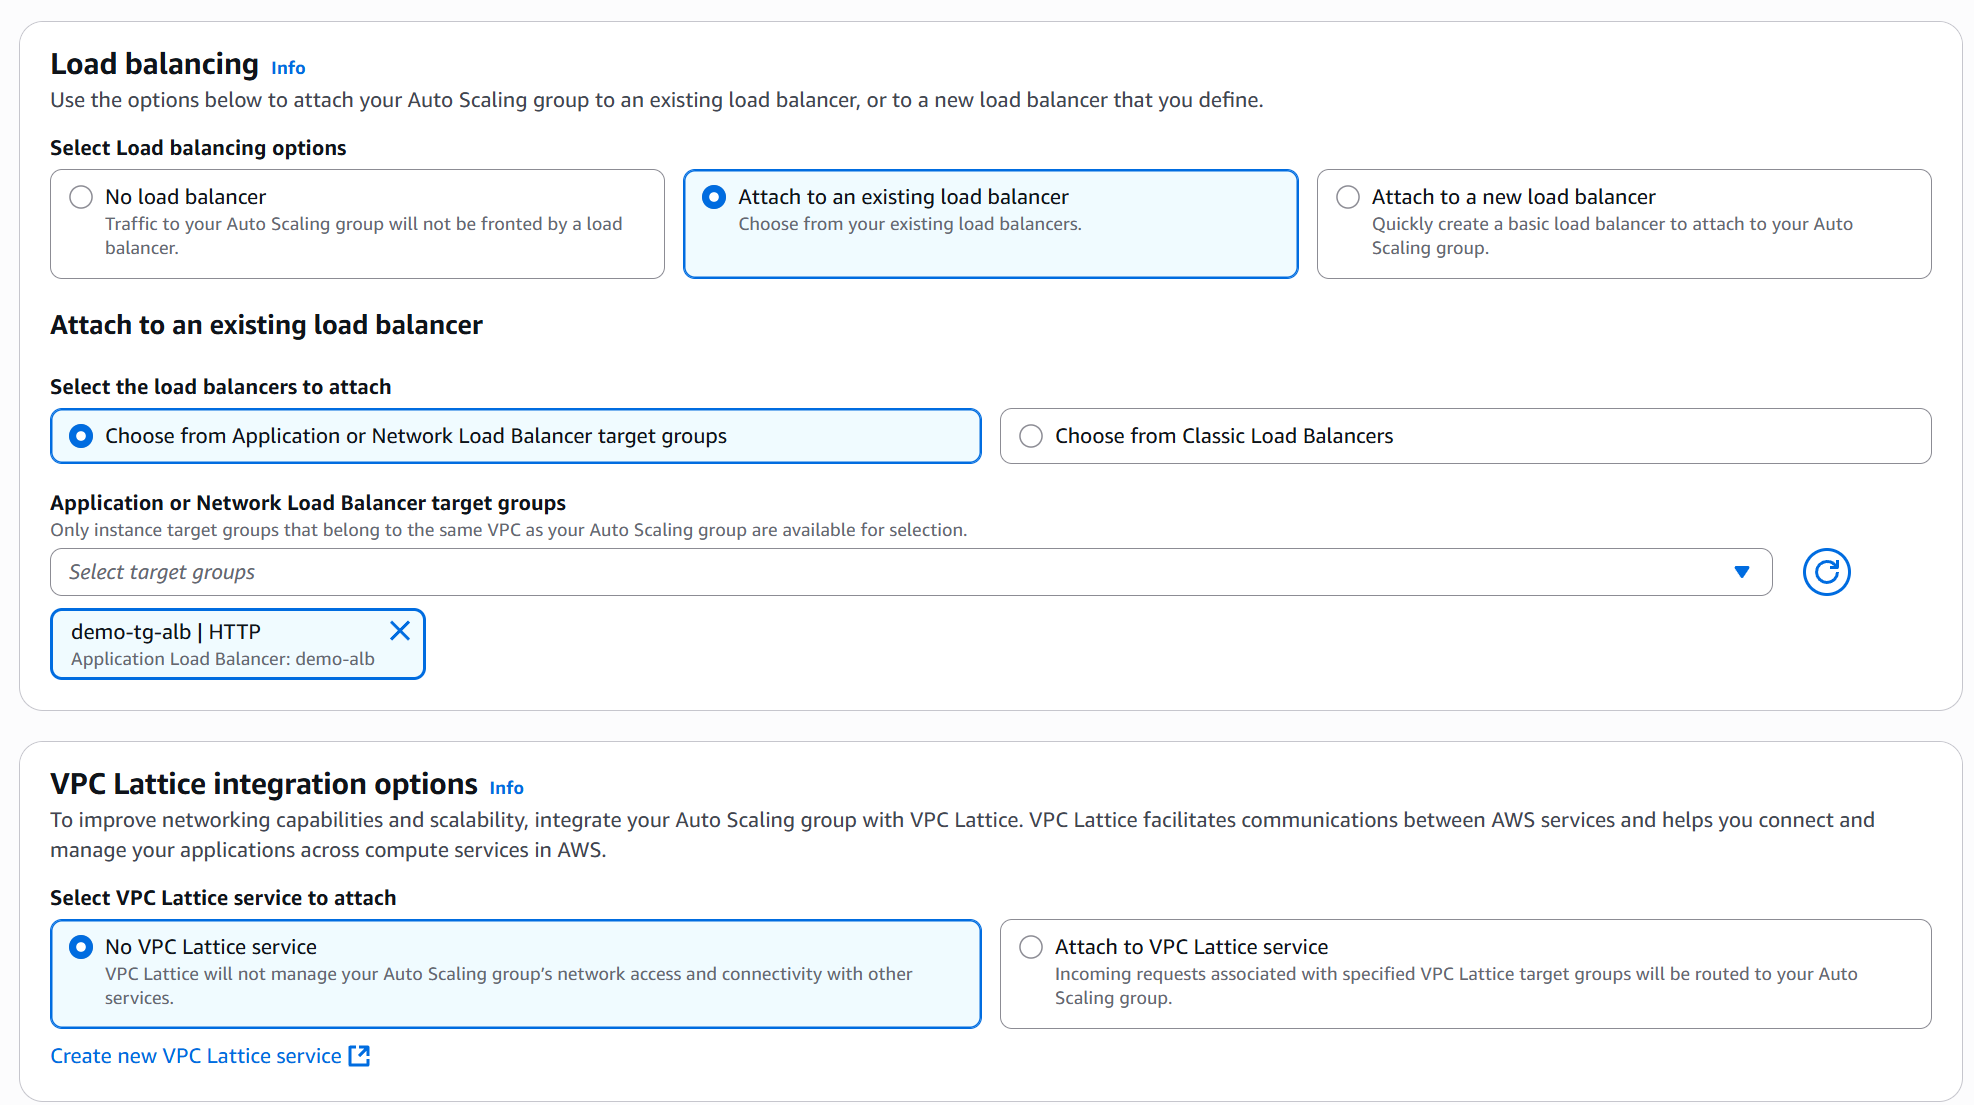1974x1105 pixels.
Task: Open Info link next to VPC Lattice integration
Action: pos(506,788)
